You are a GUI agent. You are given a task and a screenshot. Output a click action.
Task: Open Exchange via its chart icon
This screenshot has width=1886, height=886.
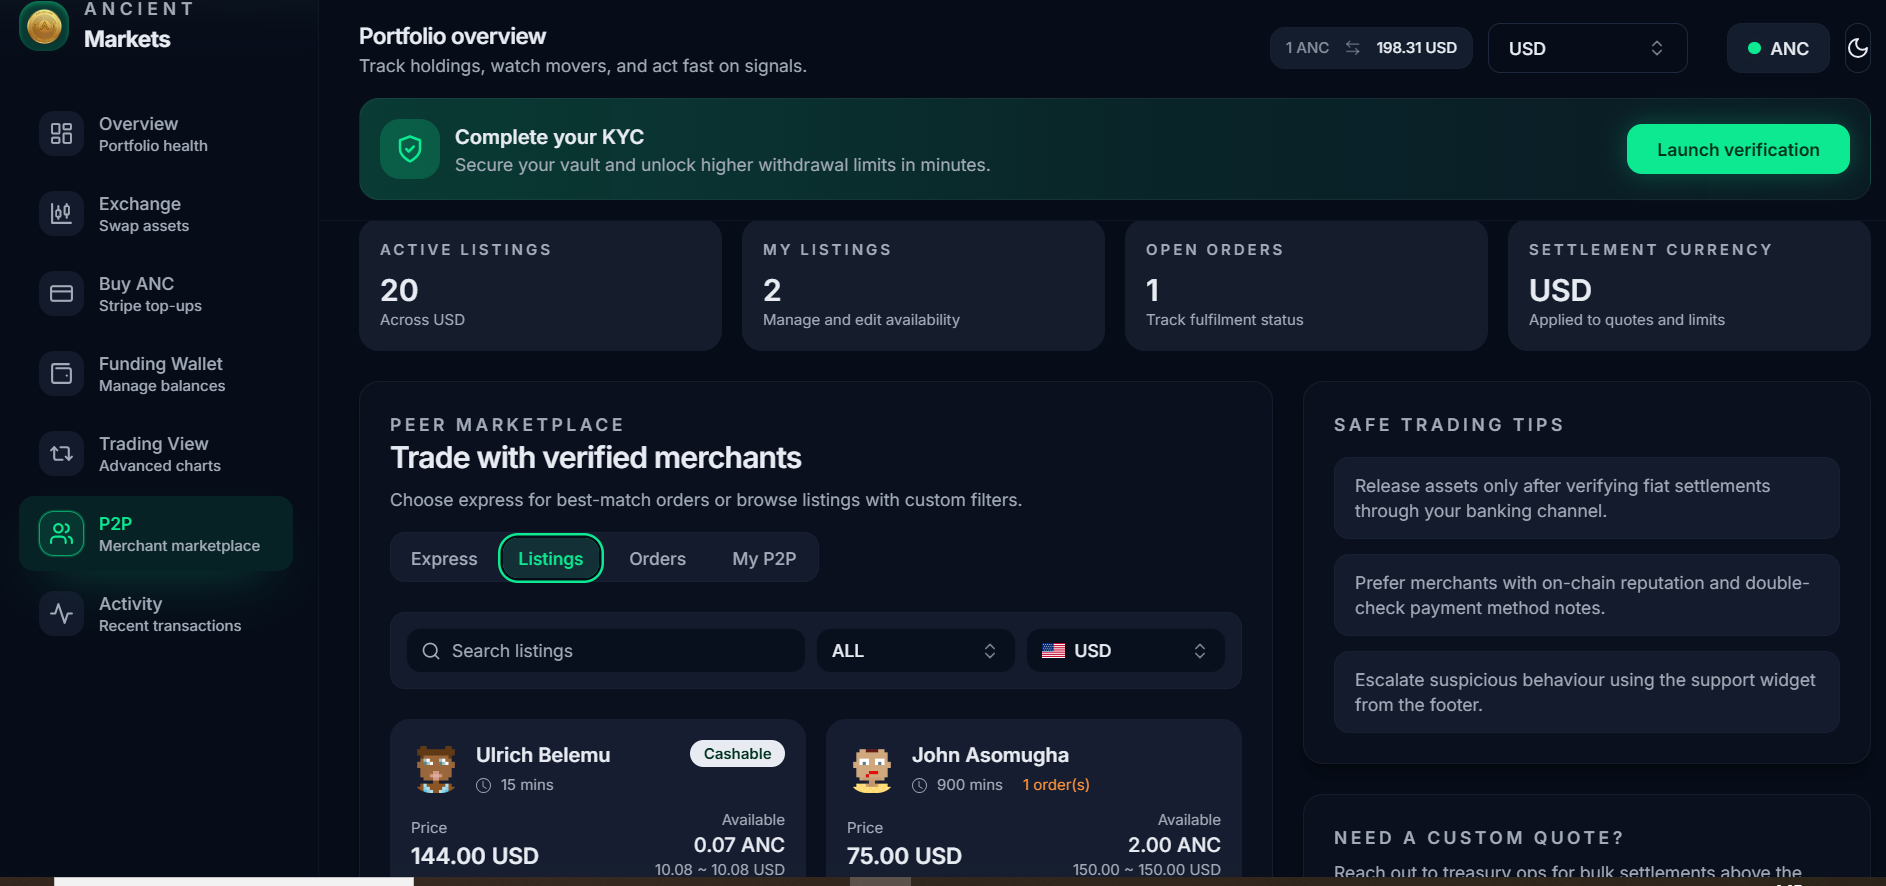tap(61, 214)
